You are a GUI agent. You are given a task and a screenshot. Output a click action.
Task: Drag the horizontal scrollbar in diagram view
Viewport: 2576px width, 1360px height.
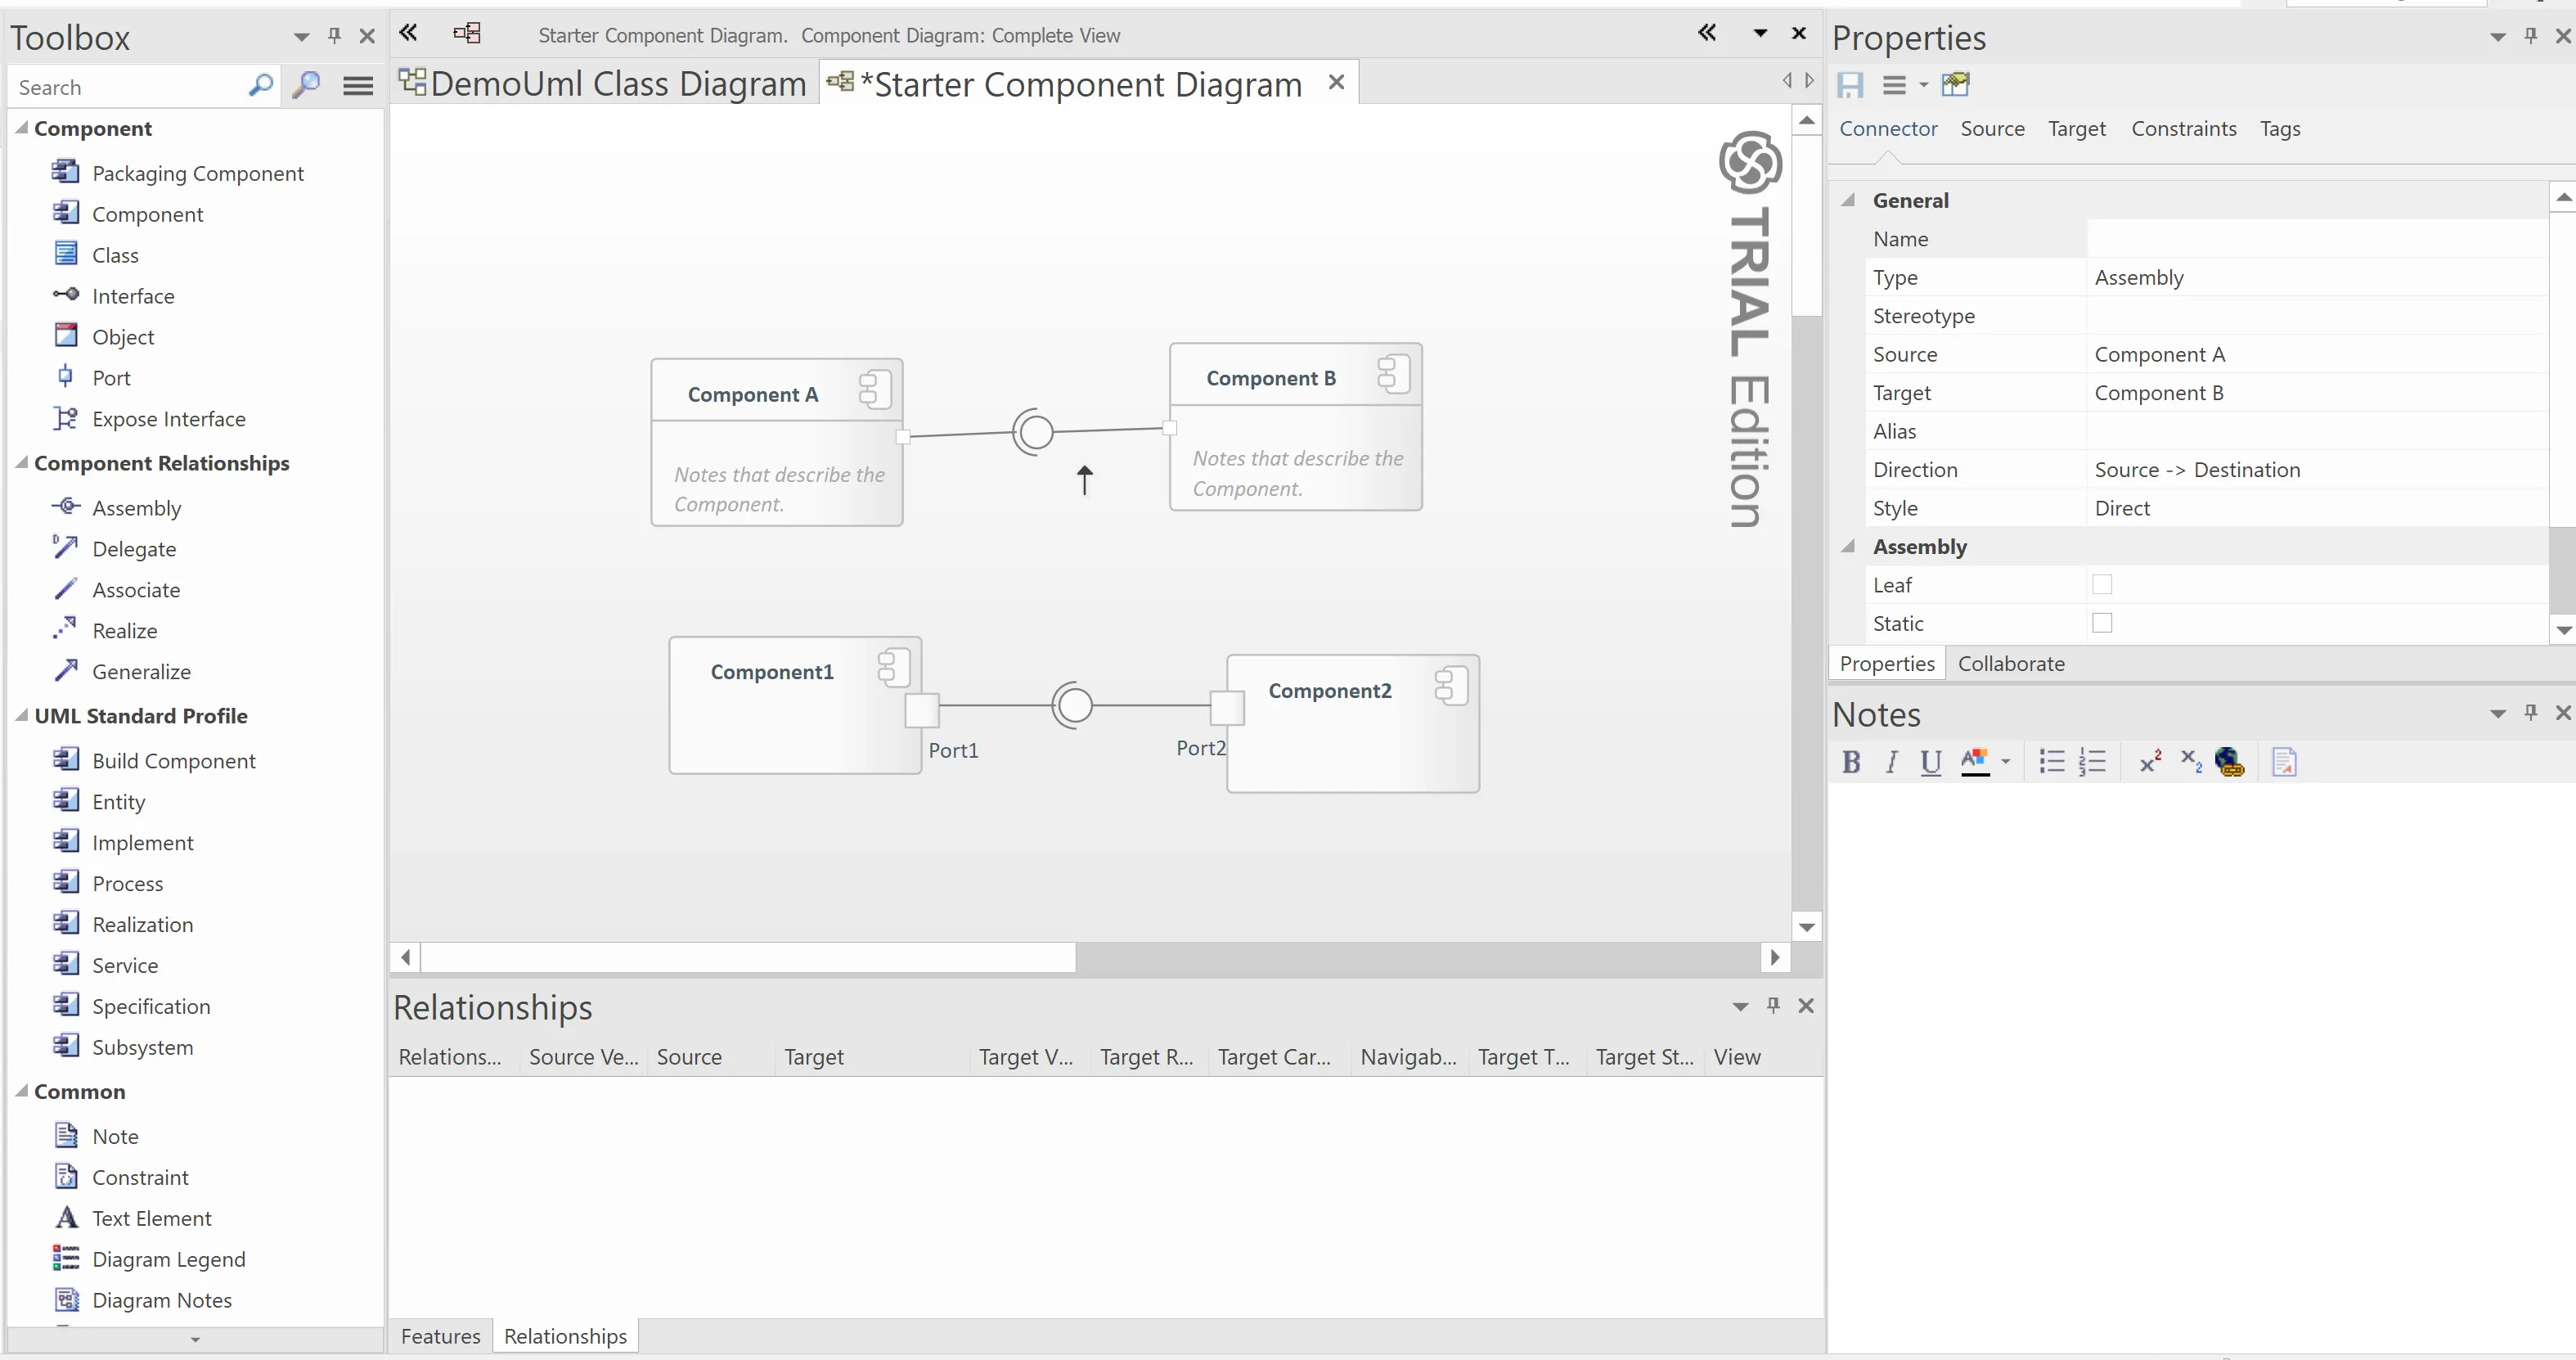coord(749,956)
